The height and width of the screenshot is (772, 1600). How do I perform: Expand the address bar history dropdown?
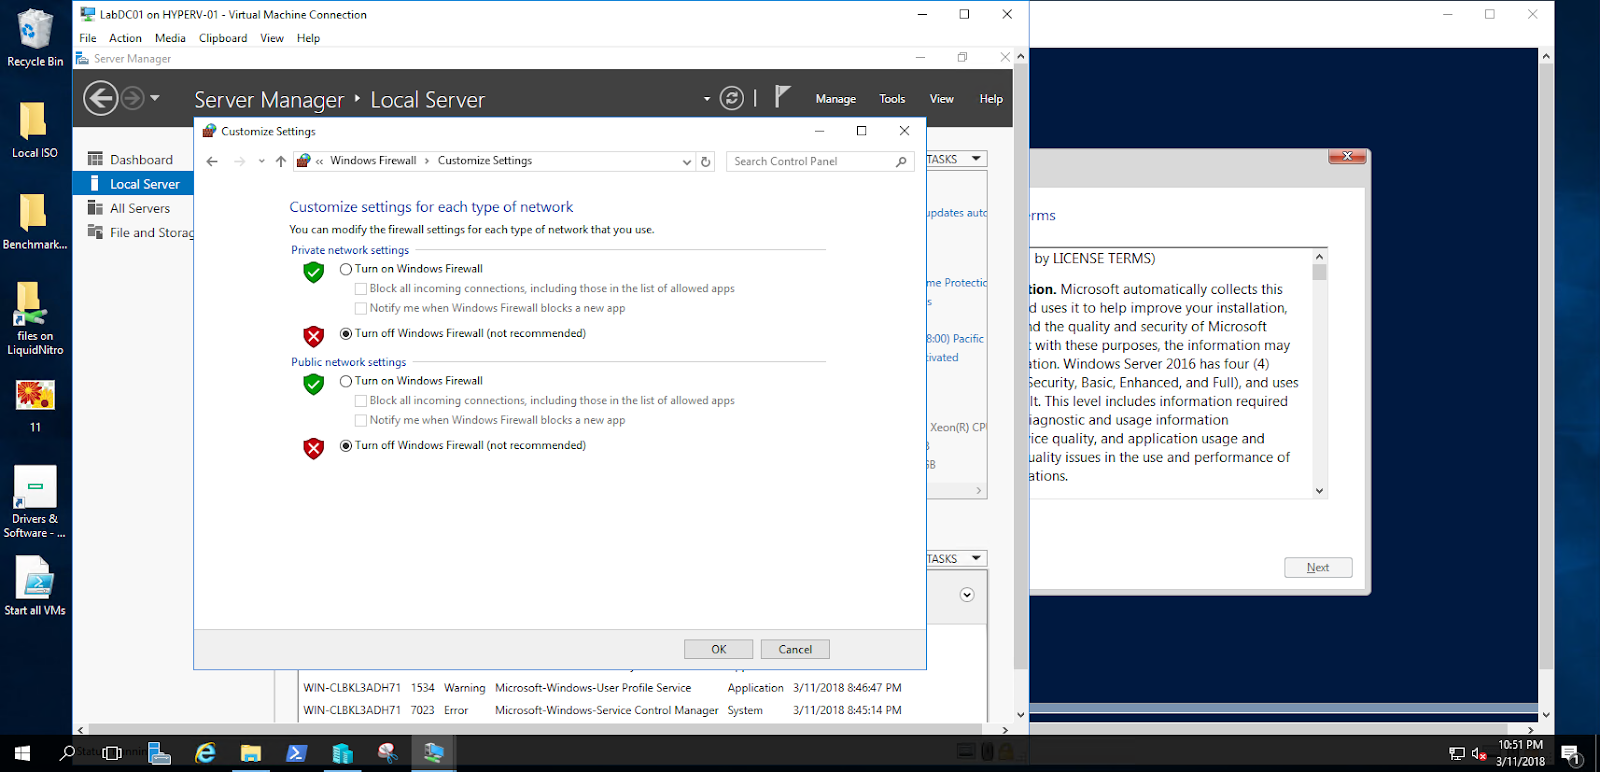687,161
